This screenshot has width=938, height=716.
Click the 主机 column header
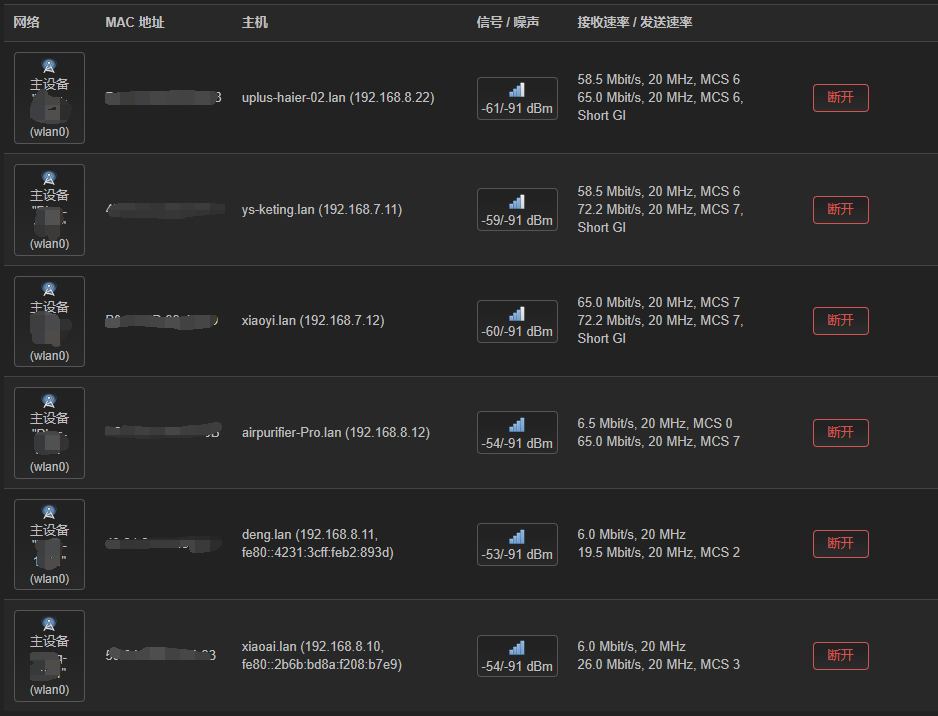point(255,22)
